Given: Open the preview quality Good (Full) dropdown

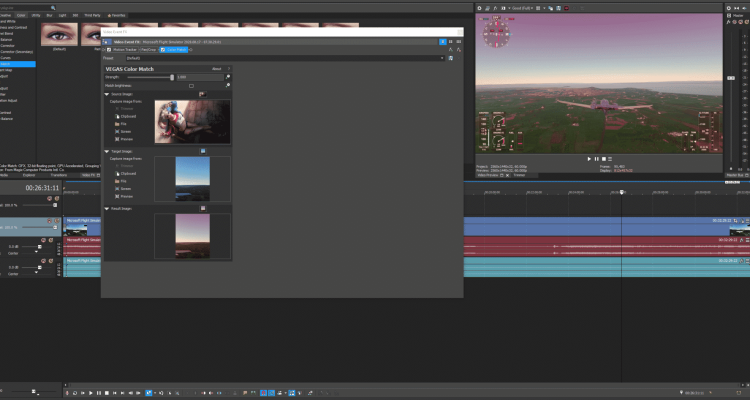Looking at the screenshot, I should (522, 8).
